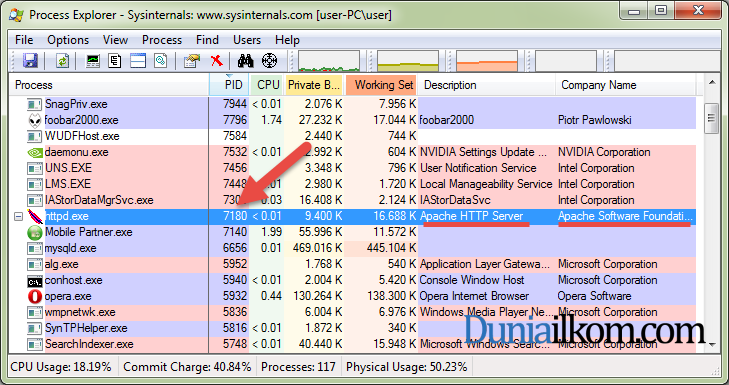This screenshot has height=385, width=729.
Task: Click the red Opera icon of opera.exe
Action: coord(35,297)
